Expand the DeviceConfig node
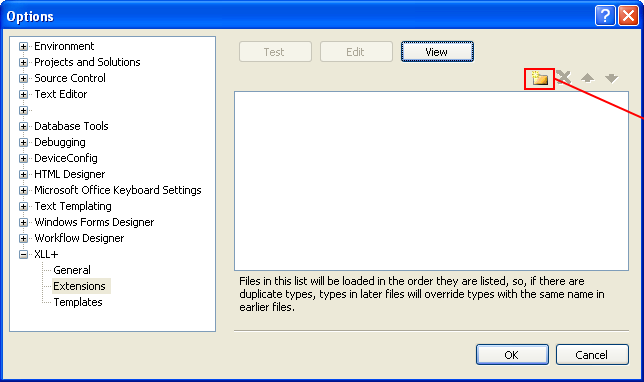Image resolution: width=644 pixels, height=382 pixels. 23,159
